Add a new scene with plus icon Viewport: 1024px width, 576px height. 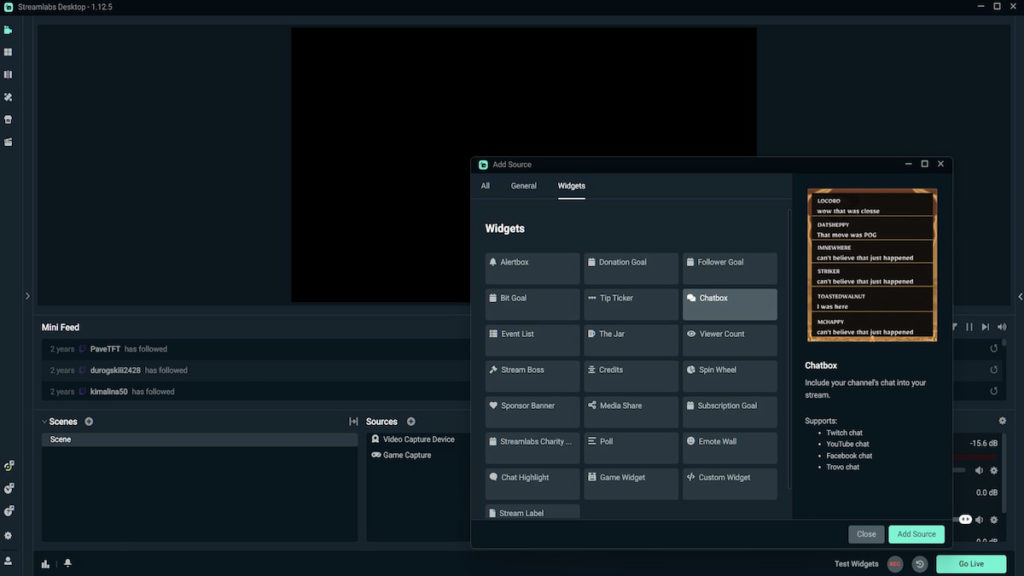pyautogui.click(x=89, y=422)
